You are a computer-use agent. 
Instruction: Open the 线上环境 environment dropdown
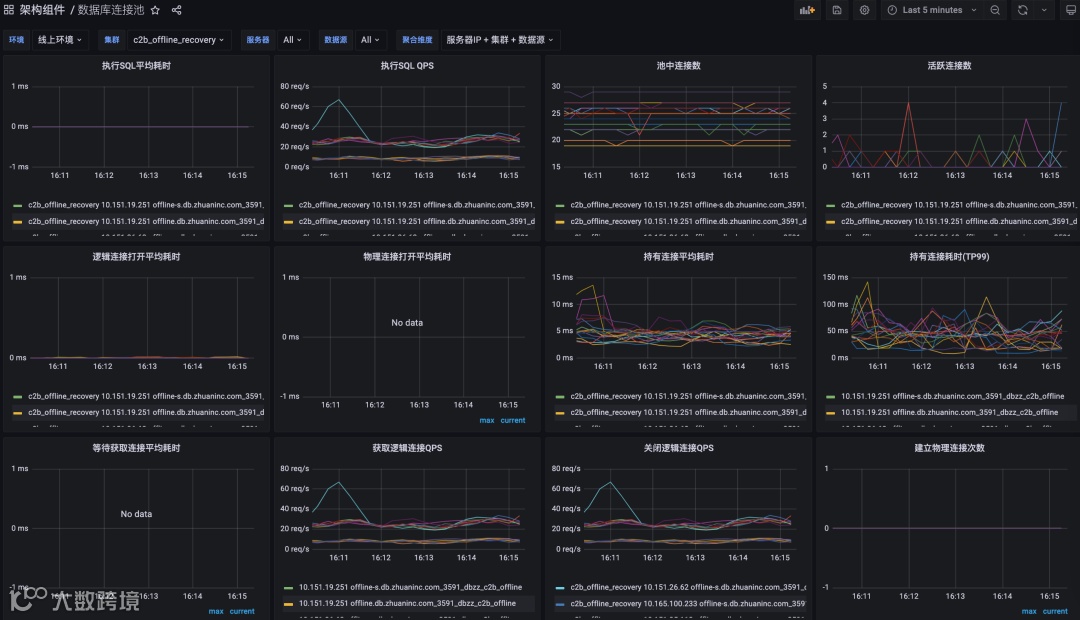pyautogui.click(x=60, y=40)
